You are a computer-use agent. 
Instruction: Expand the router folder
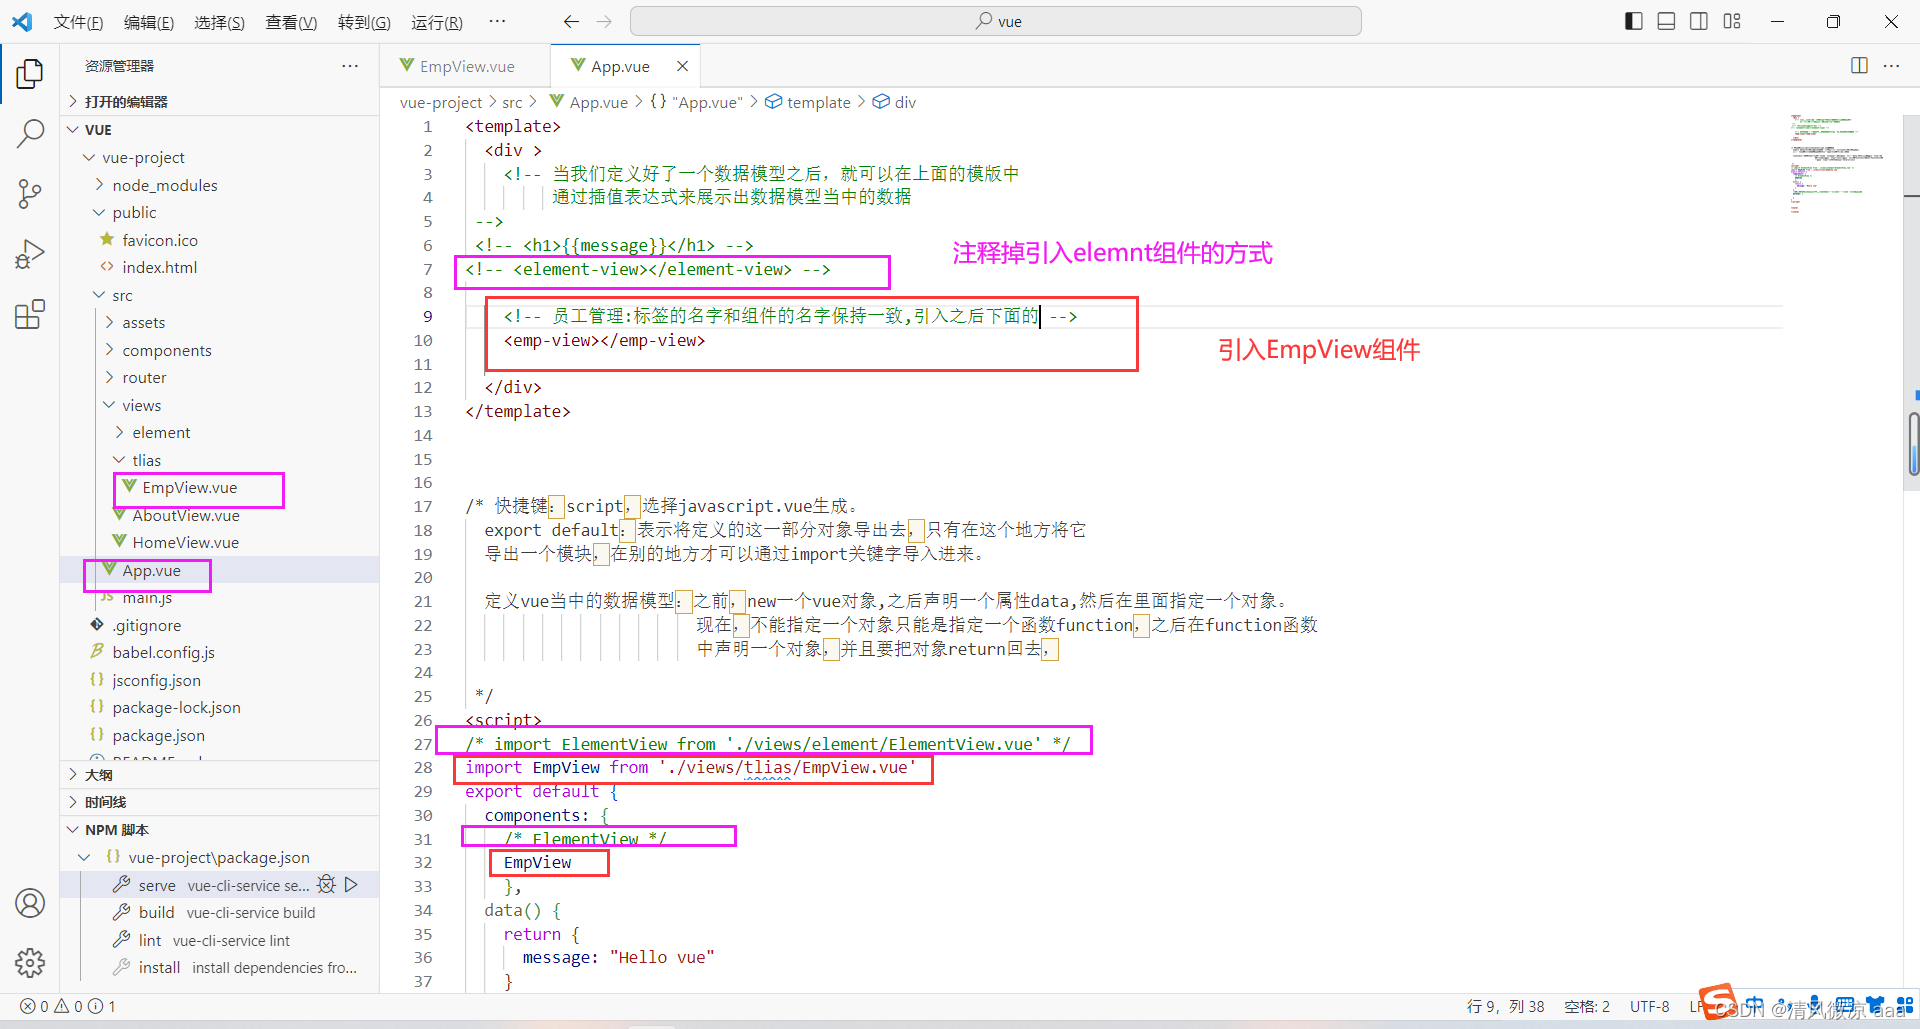pos(220,377)
